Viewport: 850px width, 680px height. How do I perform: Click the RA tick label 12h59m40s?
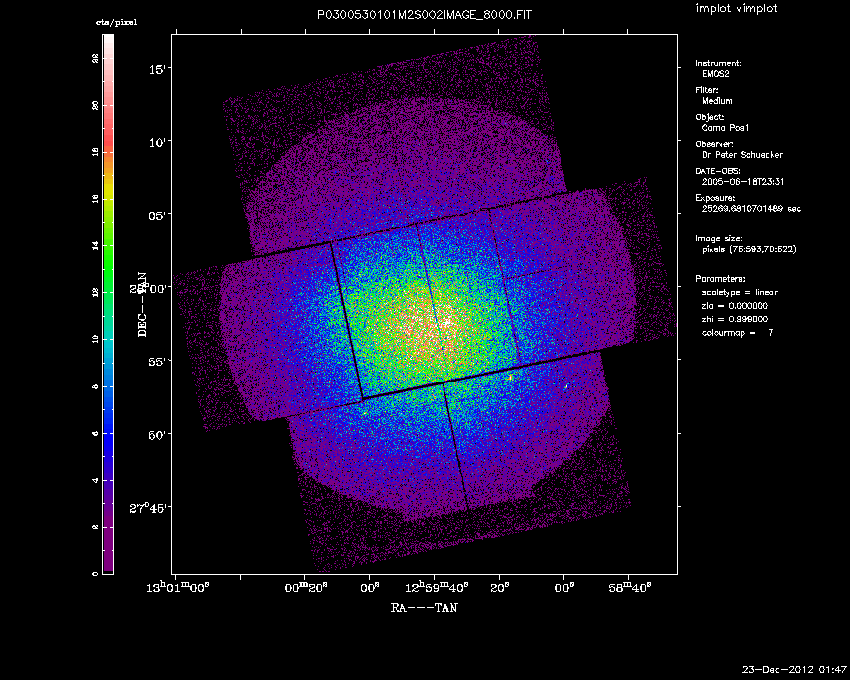pyautogui.click(x=437, y=588)
